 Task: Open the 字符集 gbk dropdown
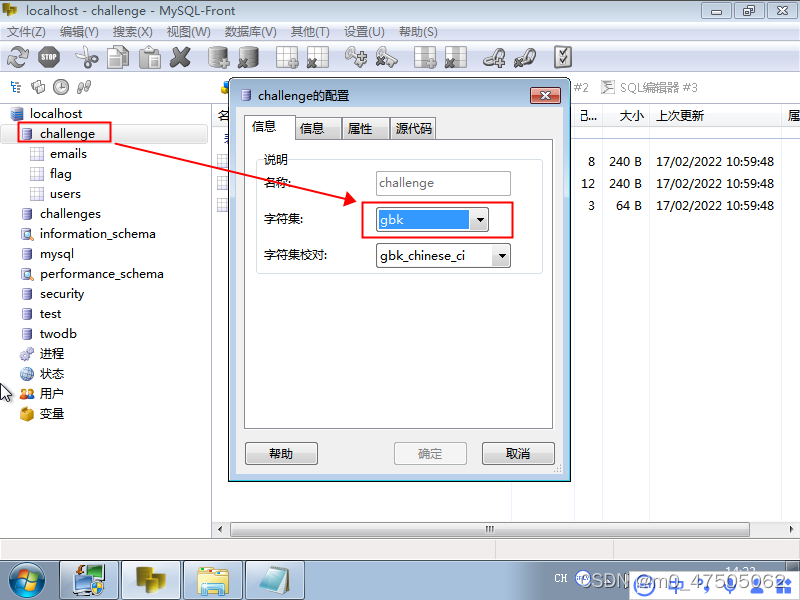pos(480,220)
